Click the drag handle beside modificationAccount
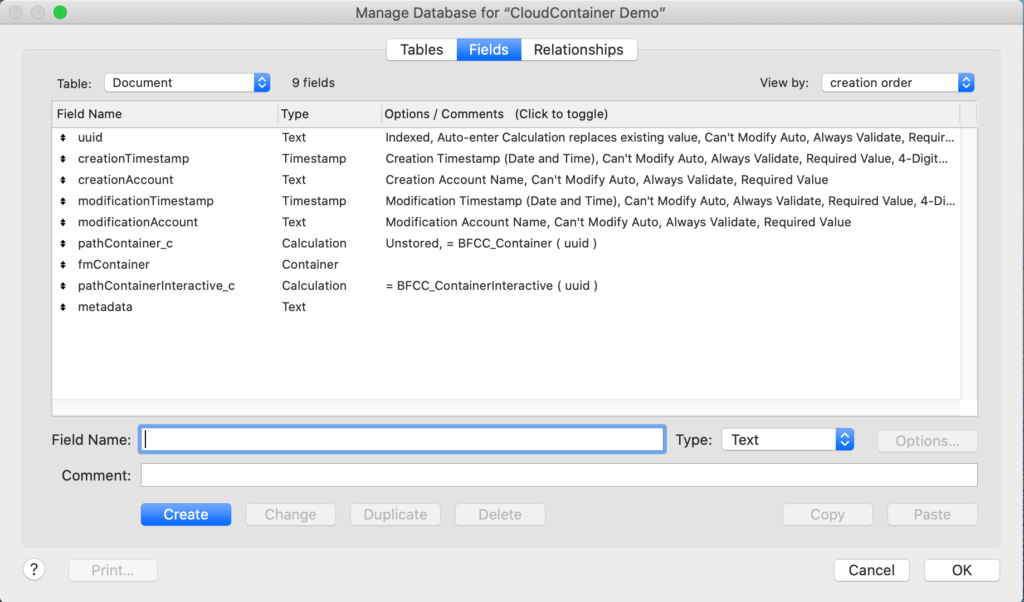 (x=64, y=223)
